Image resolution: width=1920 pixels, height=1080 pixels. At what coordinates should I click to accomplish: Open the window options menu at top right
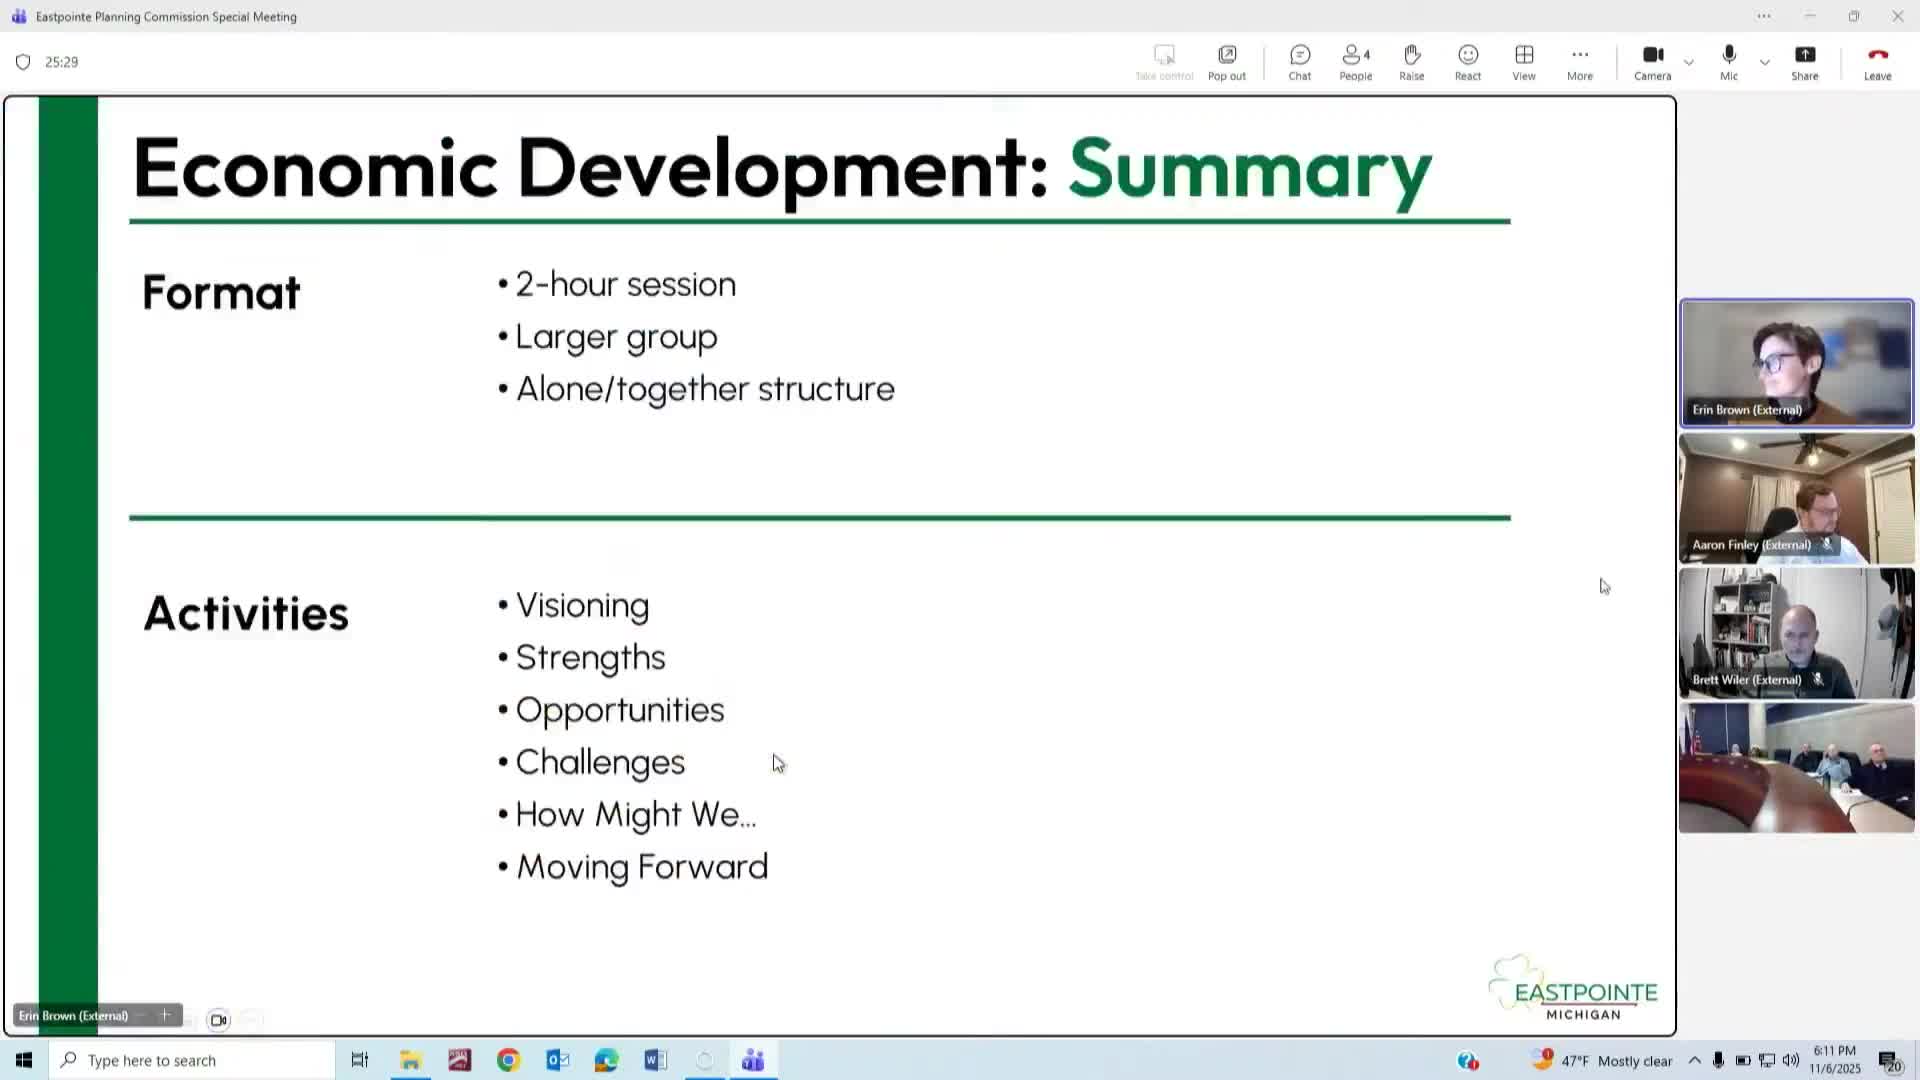pyautogui.click(x=1763, y=16)
